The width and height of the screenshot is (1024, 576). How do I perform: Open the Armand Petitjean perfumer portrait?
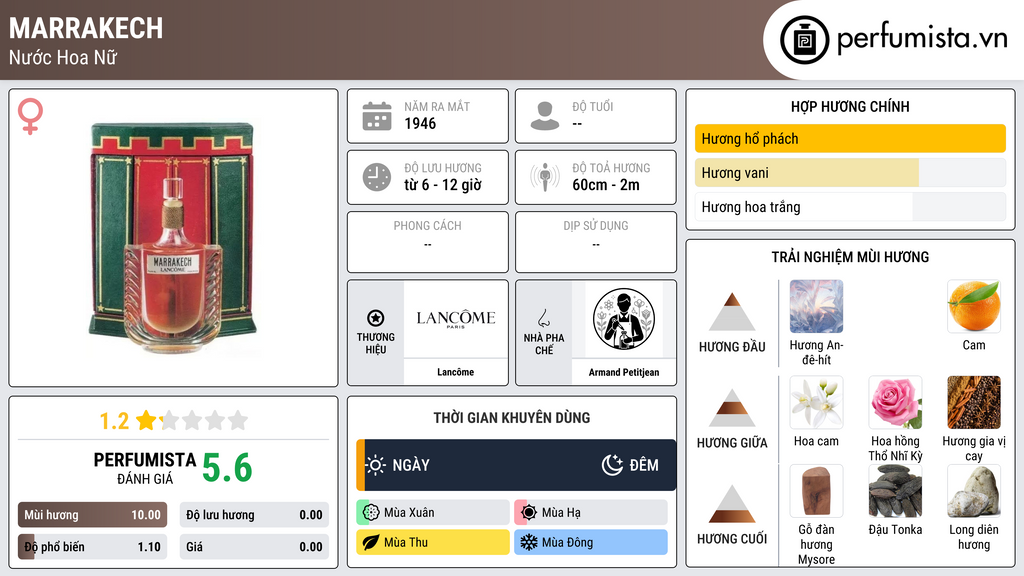coord(624,319)
